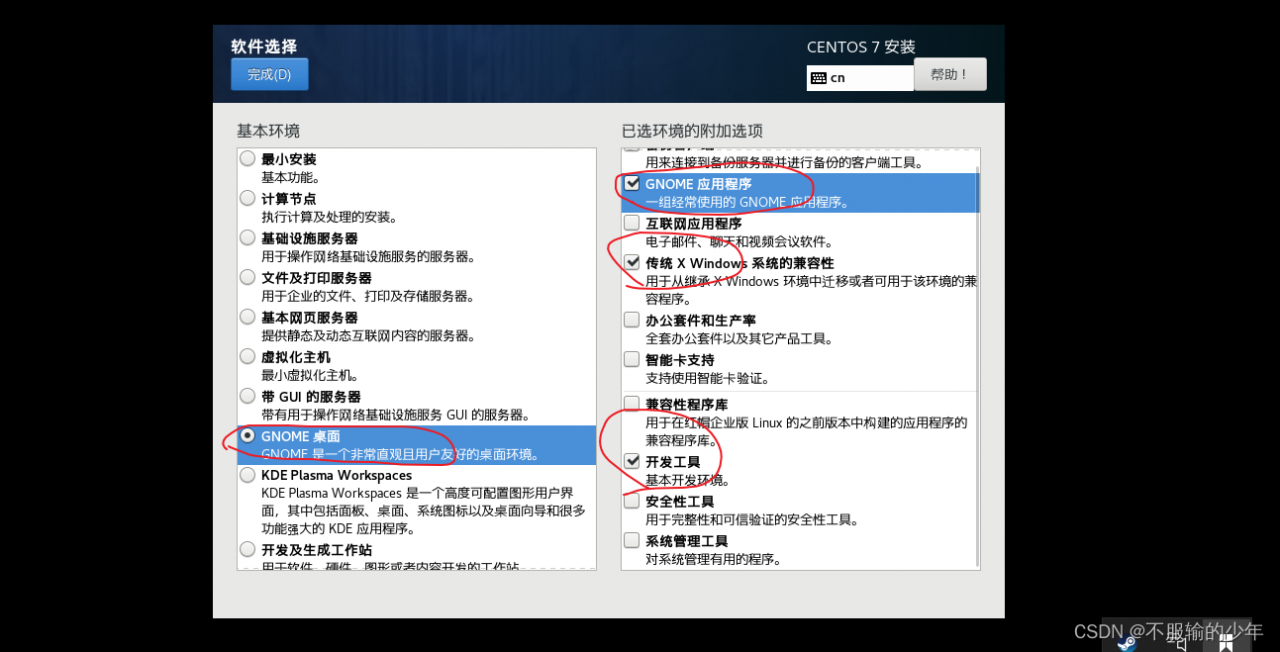Click 全套办公套件以及其它产品工具。 description

739,339
